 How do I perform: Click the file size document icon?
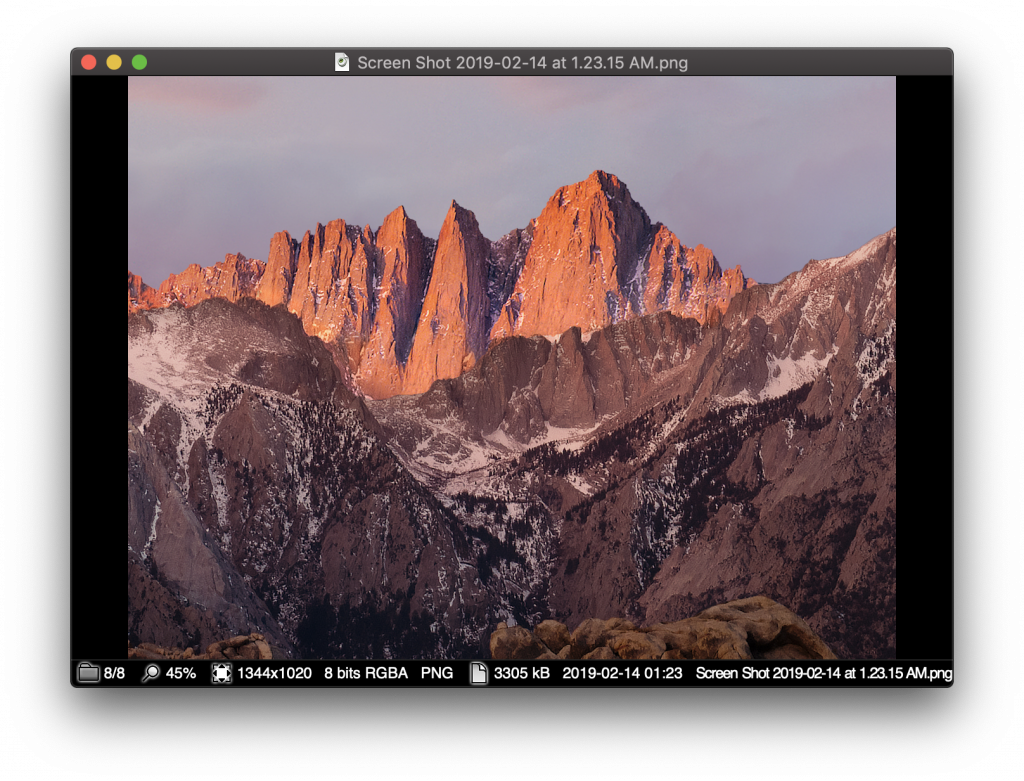click(x=479, y=673)
